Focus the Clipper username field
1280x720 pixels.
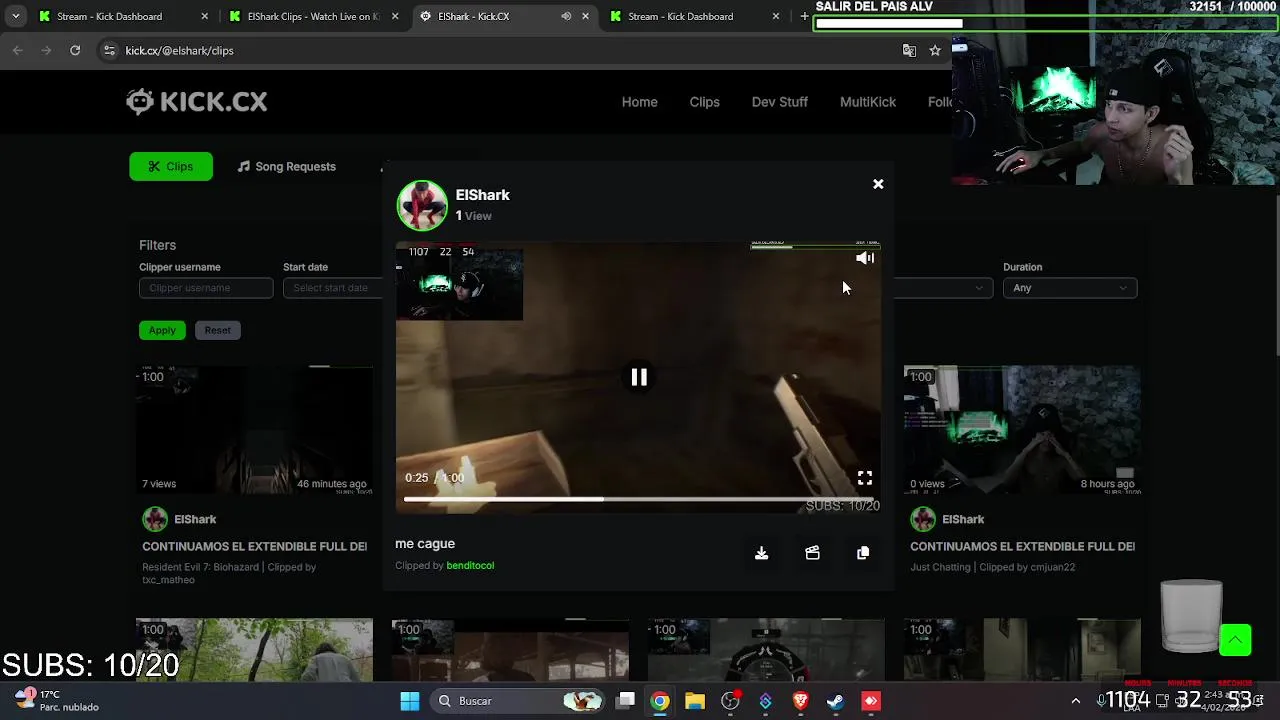206,288
